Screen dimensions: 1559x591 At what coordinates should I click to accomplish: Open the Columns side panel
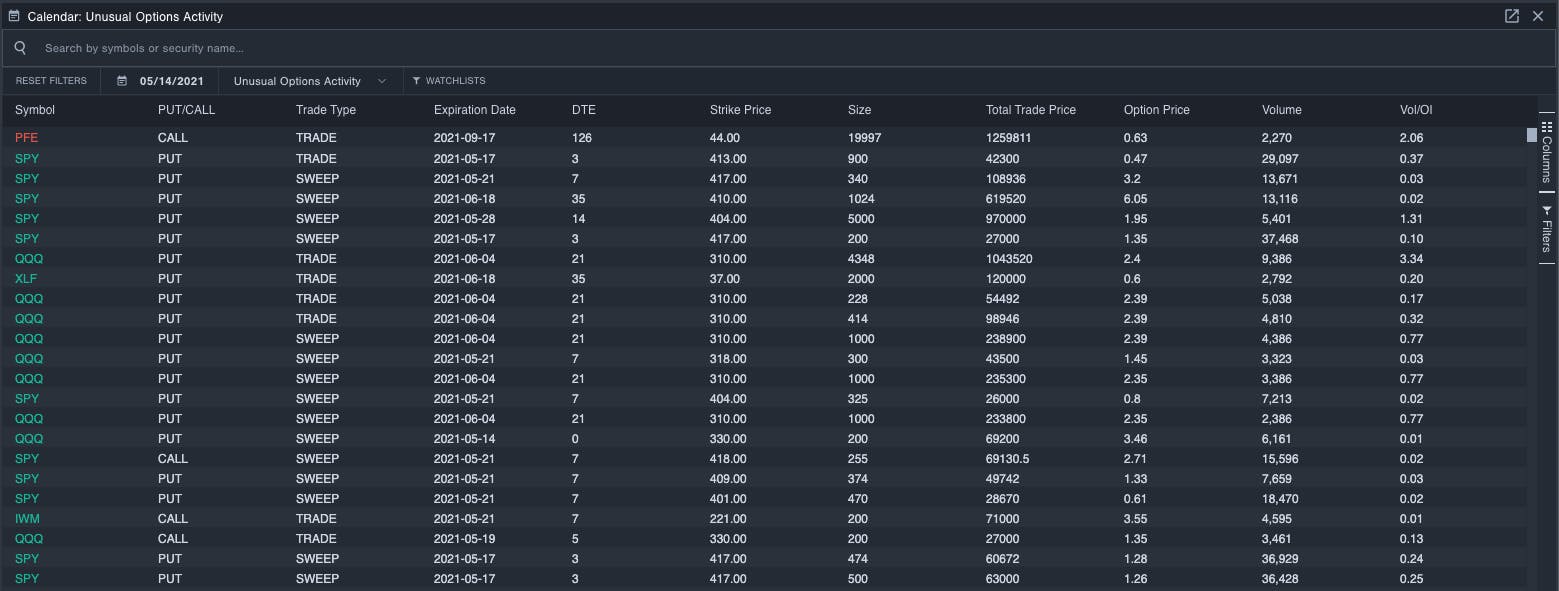(x=1547, y=150)
